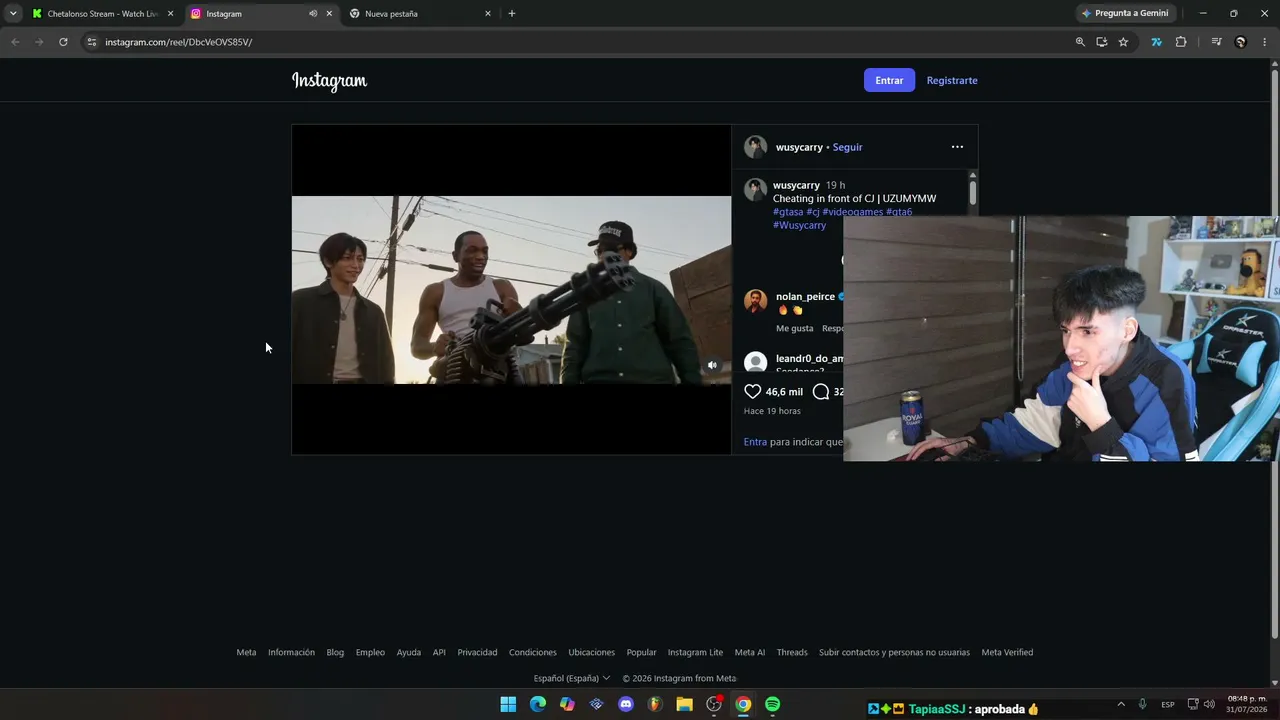
Task: Show hidden system tray icons
Action: pos(1121,704)
